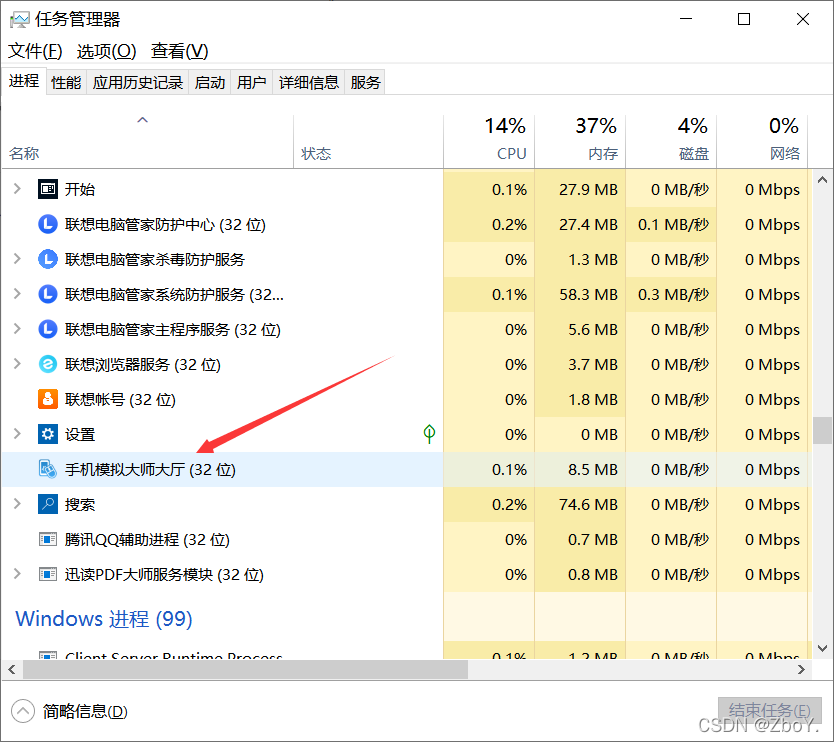Click the 简略信息(D) link

click(x=85, y=712)
